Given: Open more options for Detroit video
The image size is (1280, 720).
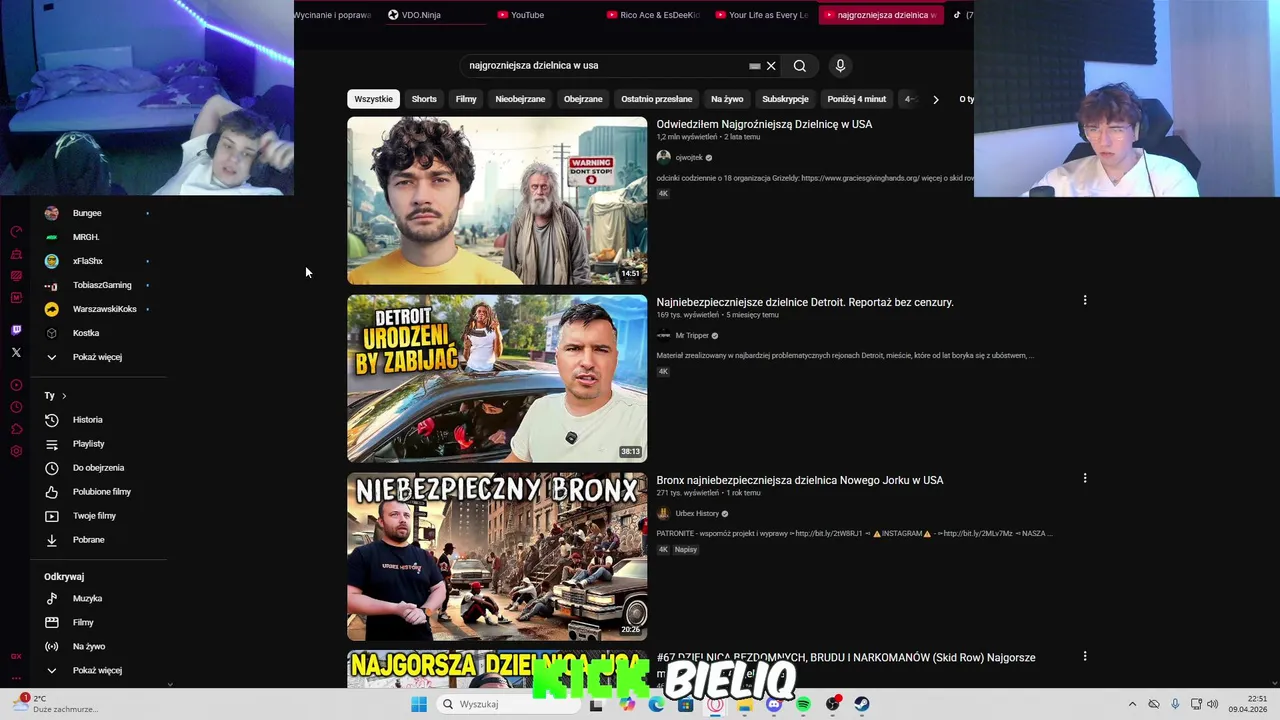Looking at the screenshot, I should pos(1085,300).
